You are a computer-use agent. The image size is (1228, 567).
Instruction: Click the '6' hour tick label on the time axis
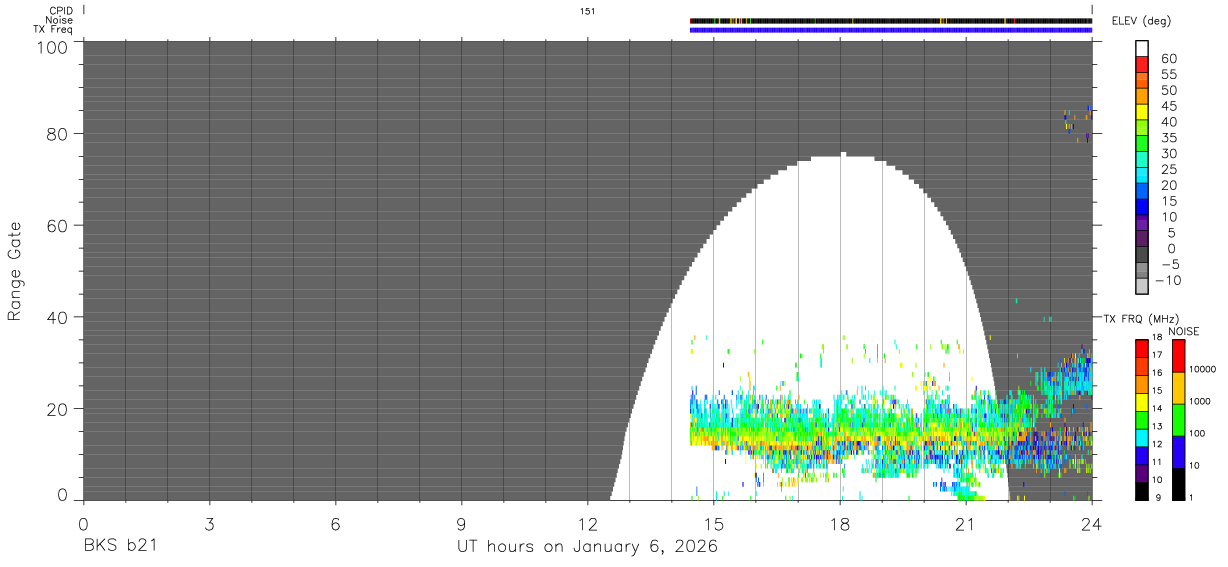point(335,523)
